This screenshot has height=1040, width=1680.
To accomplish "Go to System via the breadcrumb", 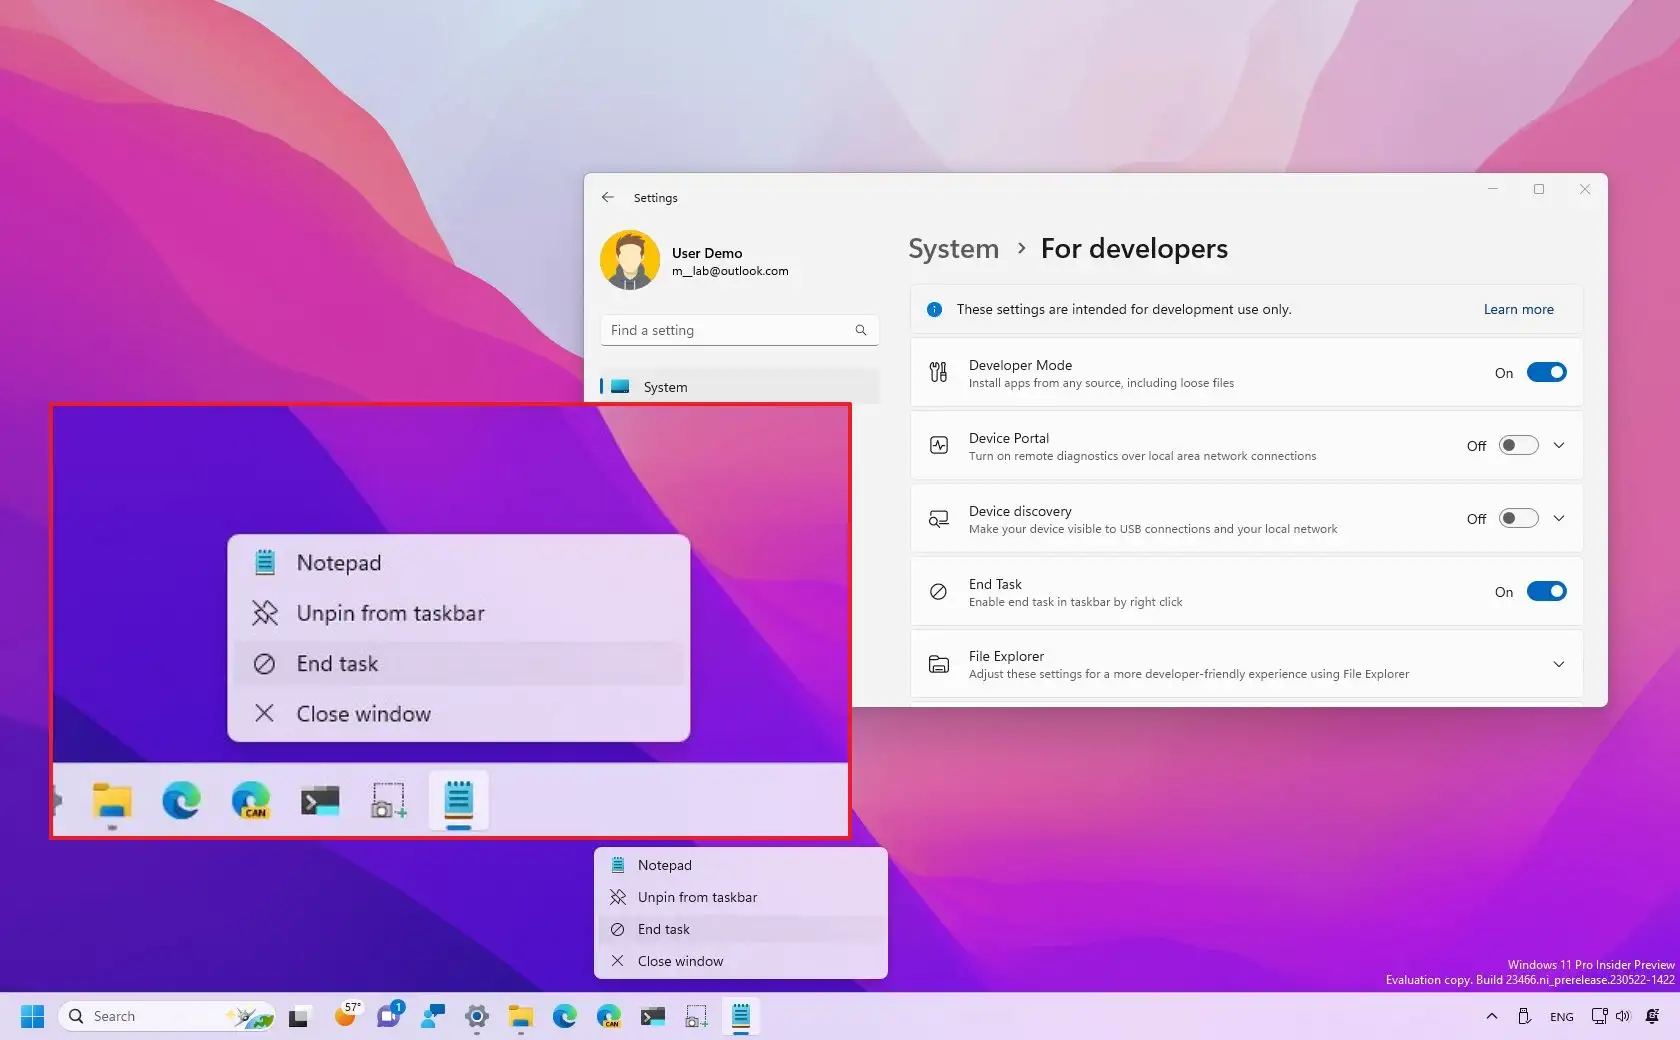I will 953,248.
